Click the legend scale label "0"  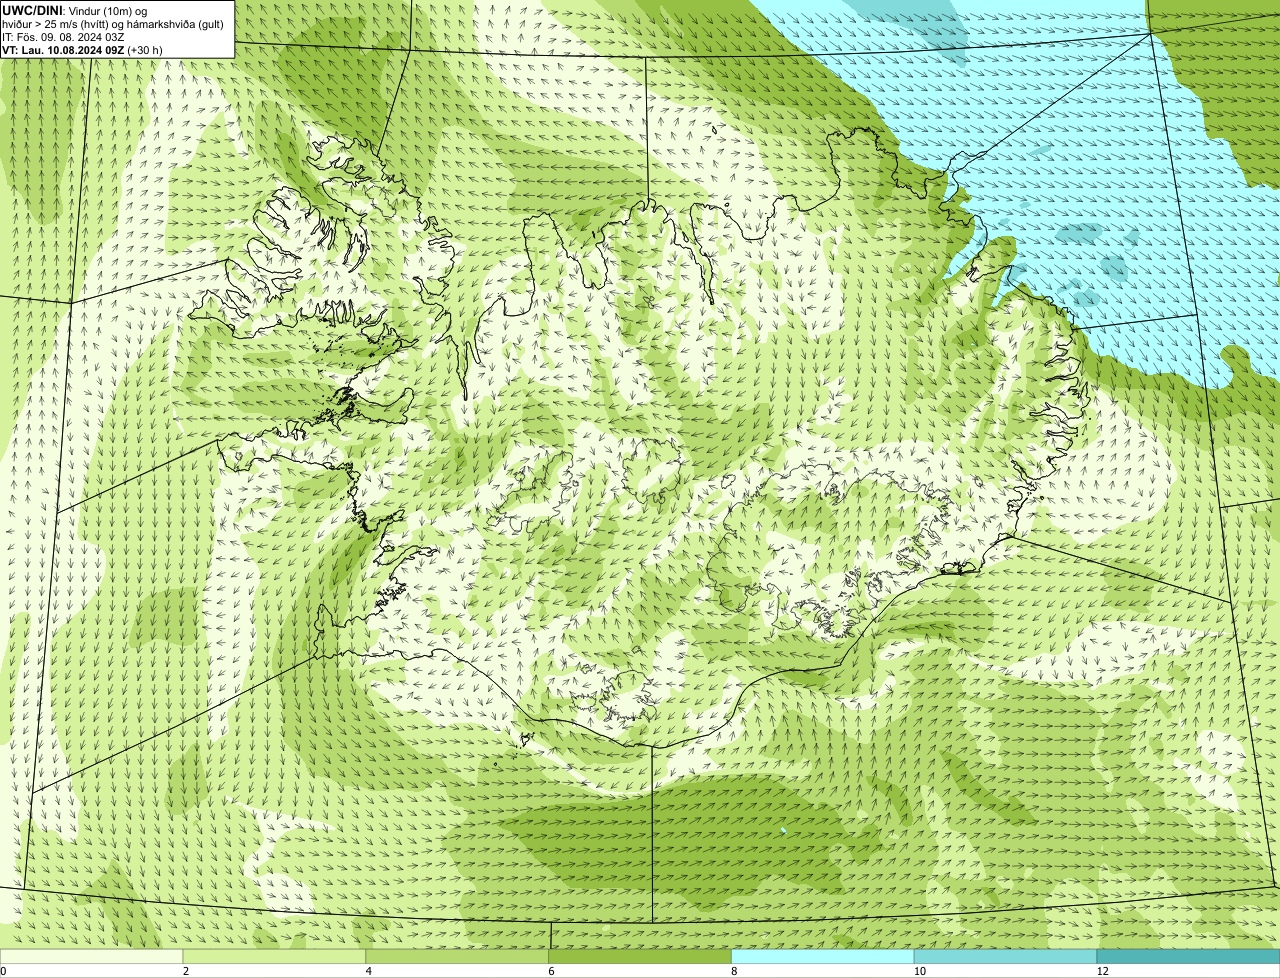point(4,971)
